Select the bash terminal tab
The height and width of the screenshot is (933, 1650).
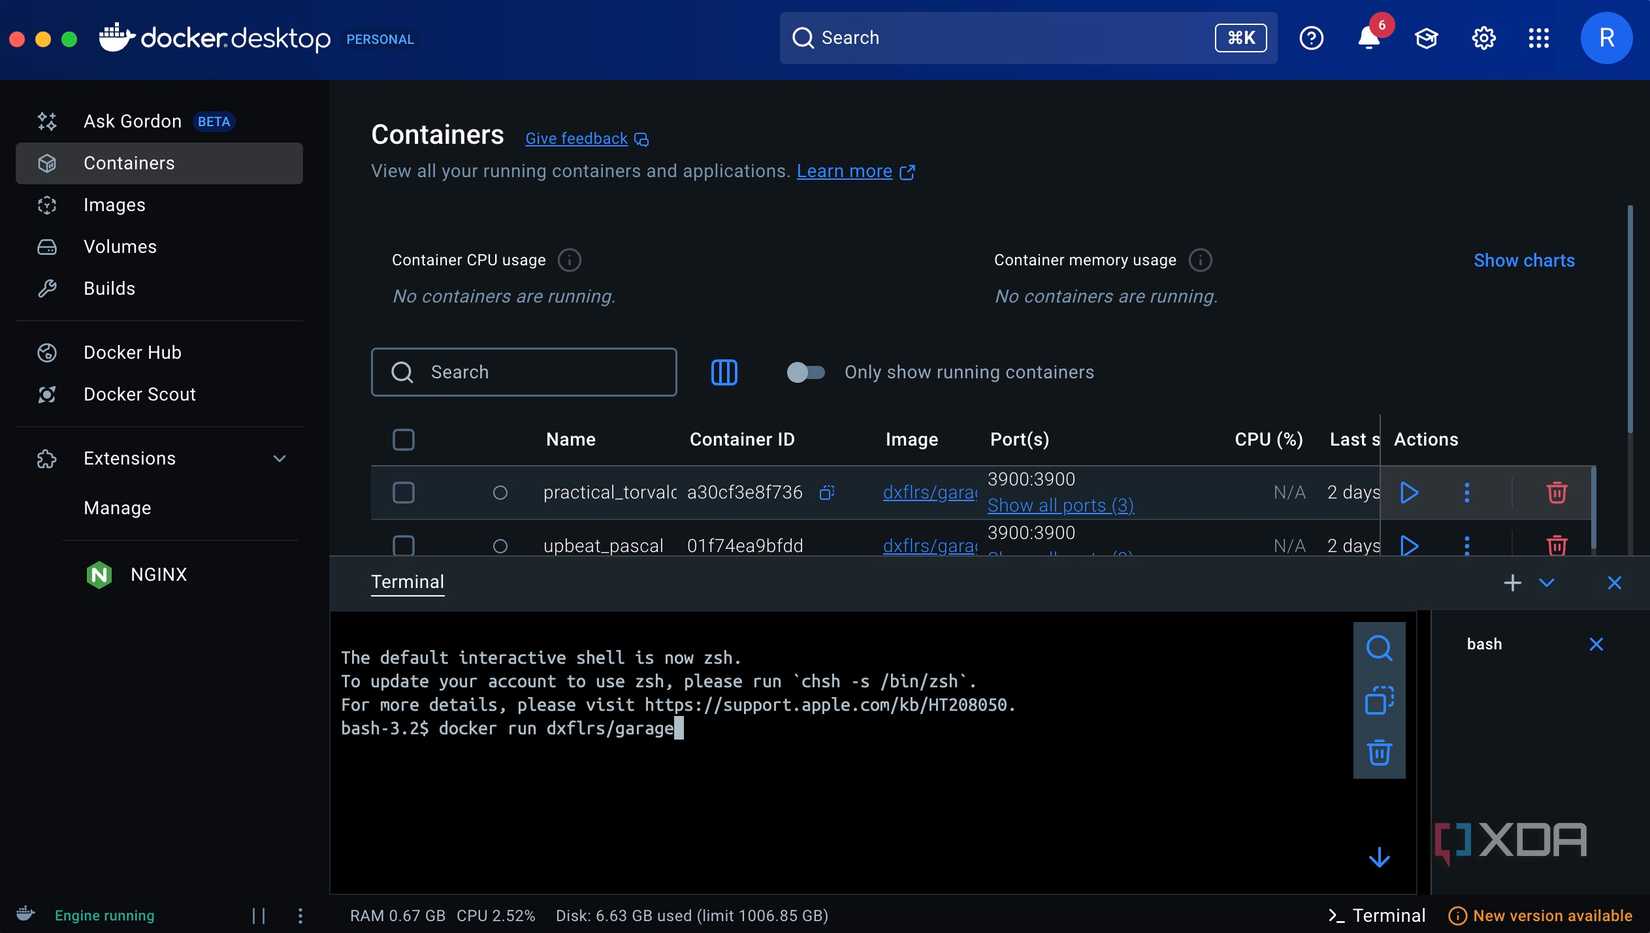[x=1484, y=644]
